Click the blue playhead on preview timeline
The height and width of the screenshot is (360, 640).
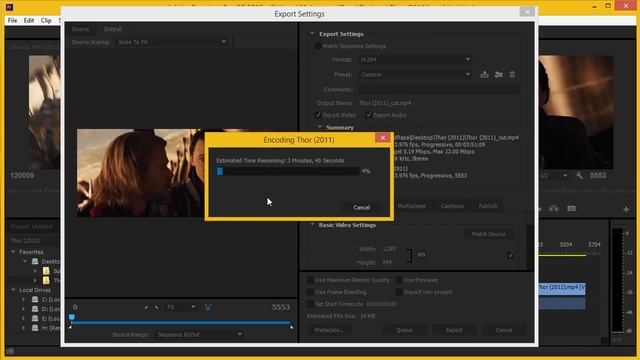[x=72, y=317]
